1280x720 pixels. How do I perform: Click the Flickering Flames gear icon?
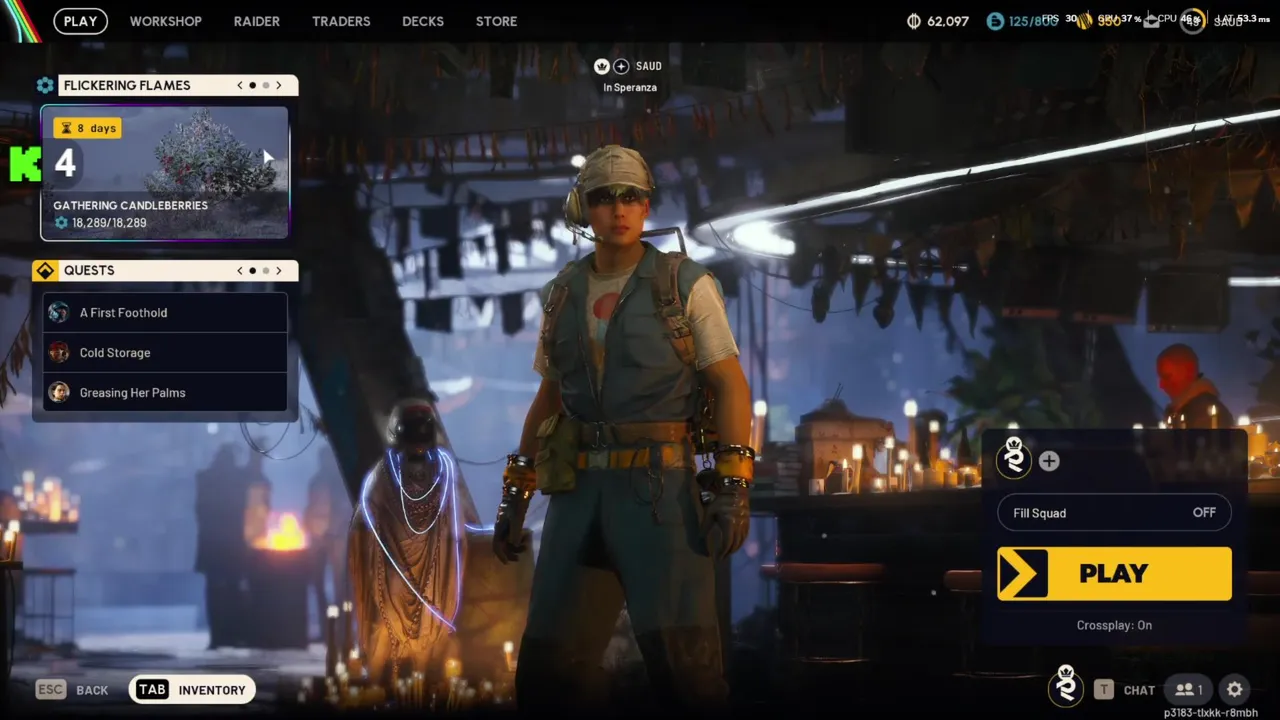45,86
